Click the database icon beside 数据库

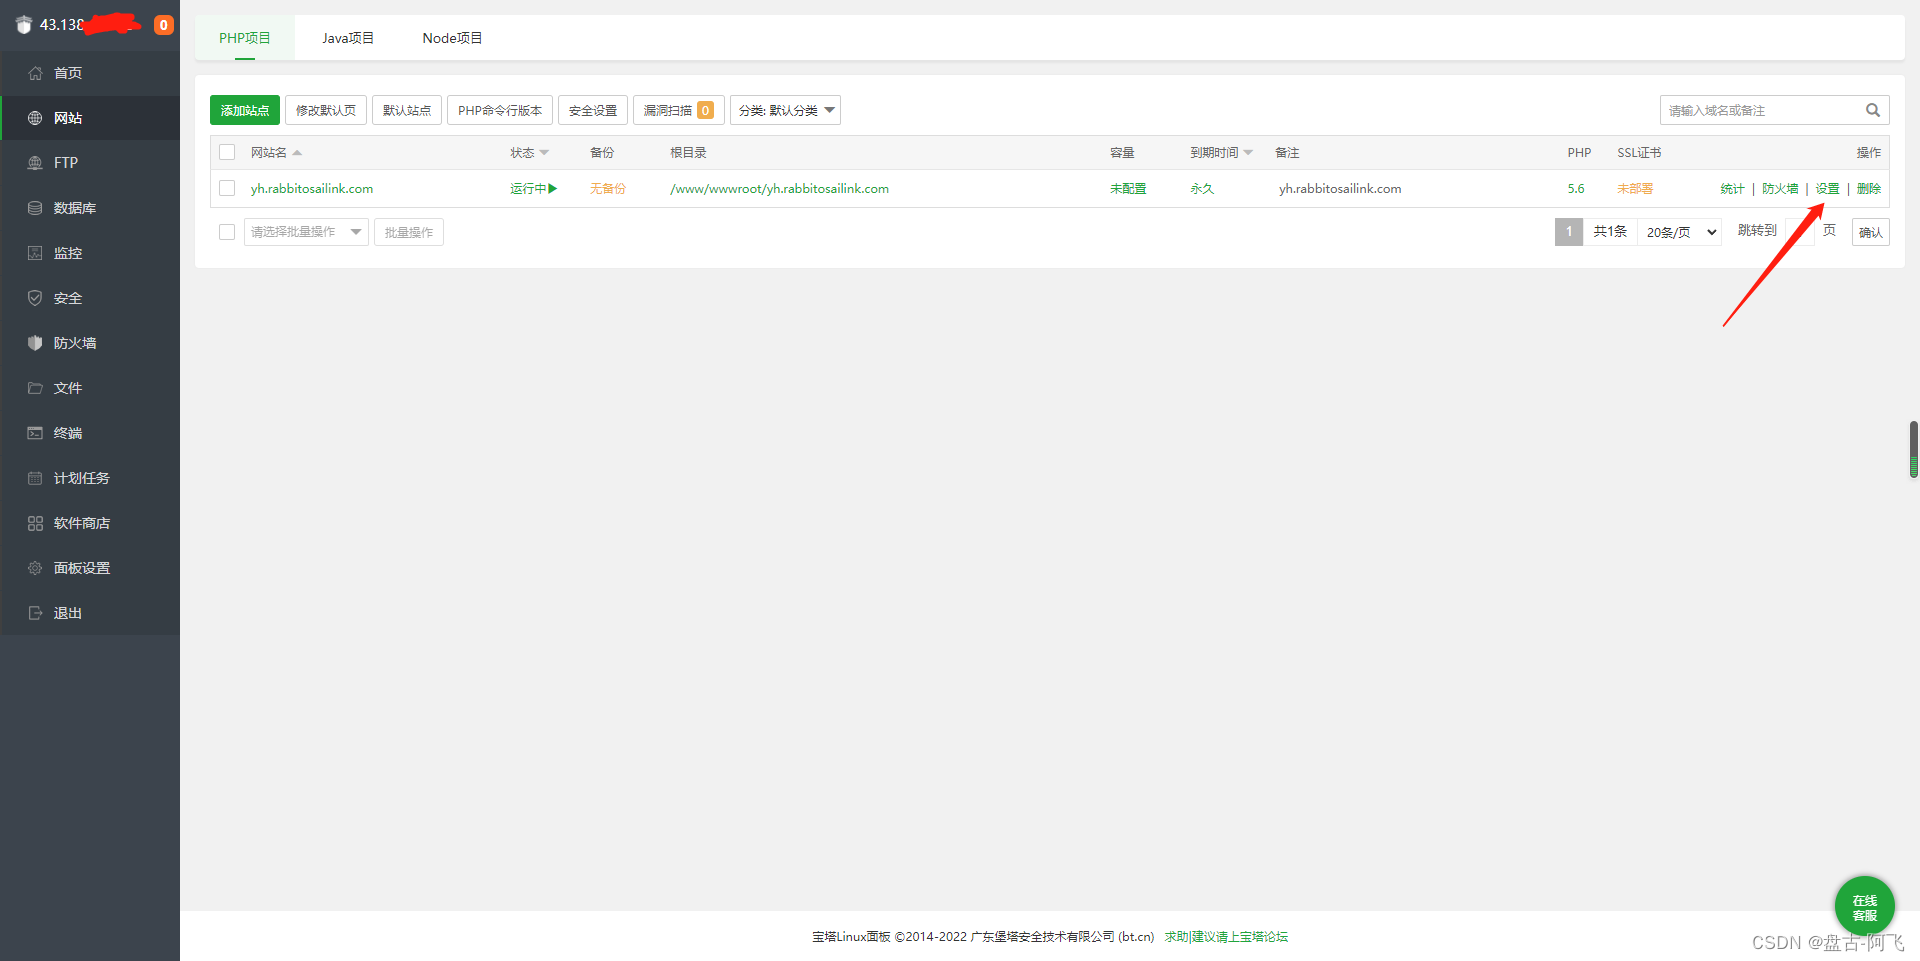pos(35,208)
